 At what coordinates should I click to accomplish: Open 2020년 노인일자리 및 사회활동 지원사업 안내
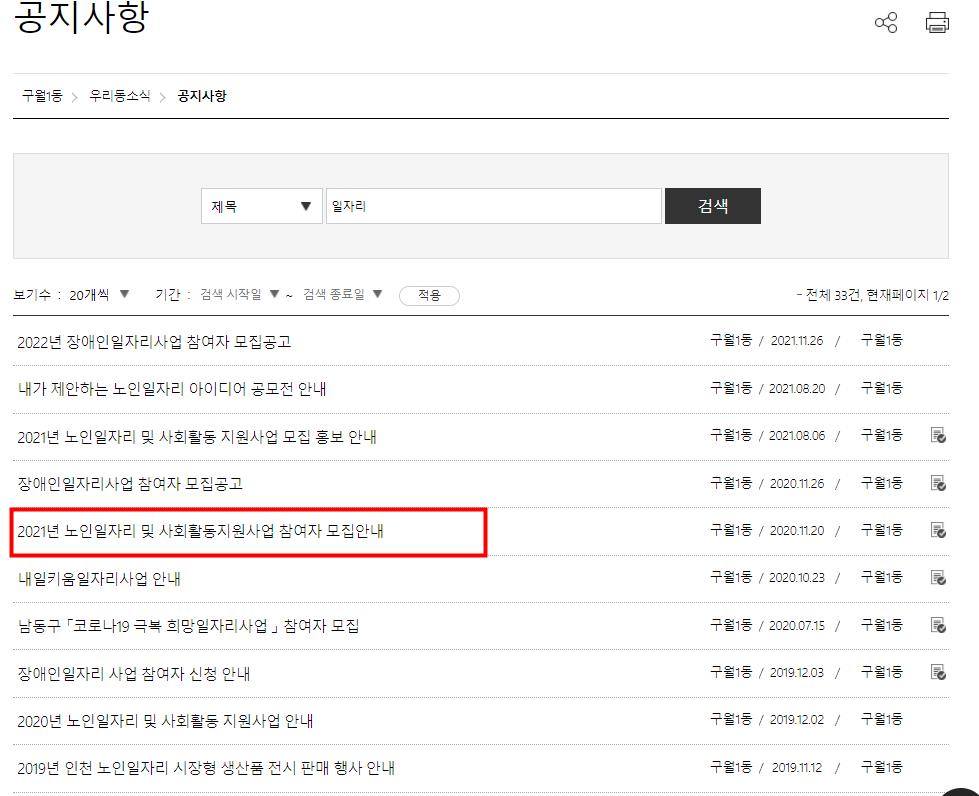[165, 721]
